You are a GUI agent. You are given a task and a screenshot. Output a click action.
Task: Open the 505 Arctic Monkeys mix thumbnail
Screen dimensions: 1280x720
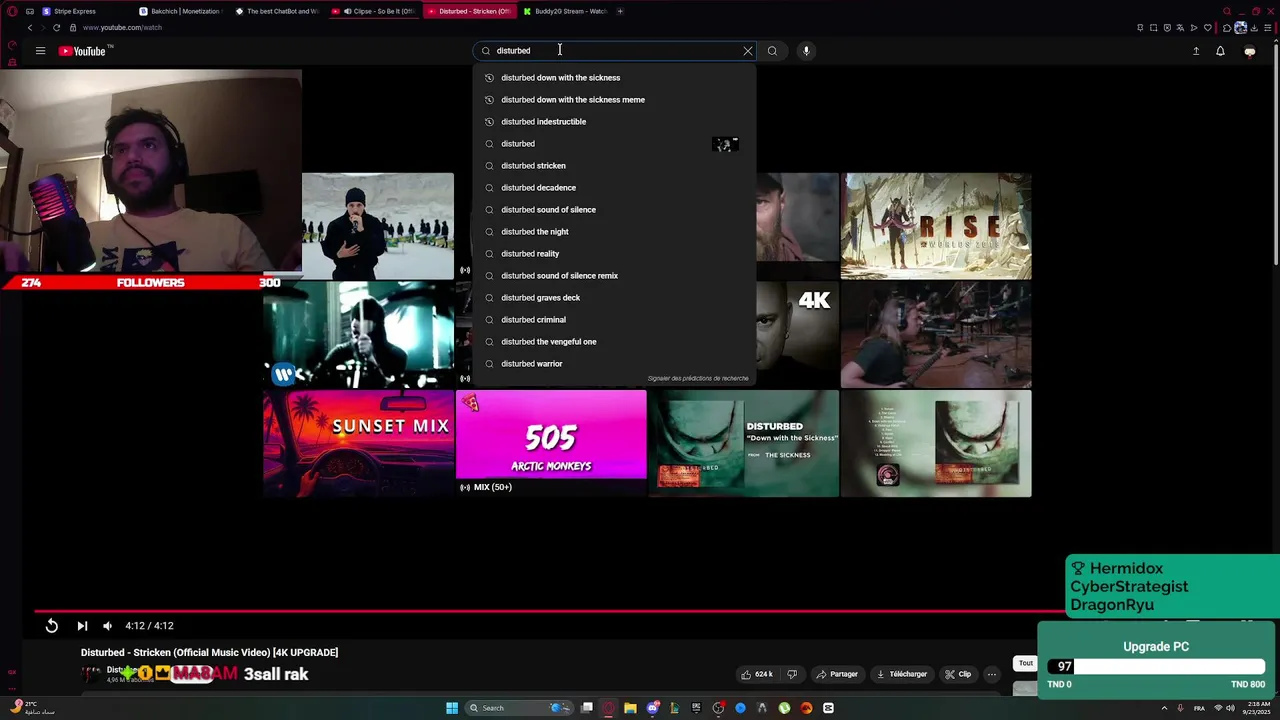coord(551,444)
